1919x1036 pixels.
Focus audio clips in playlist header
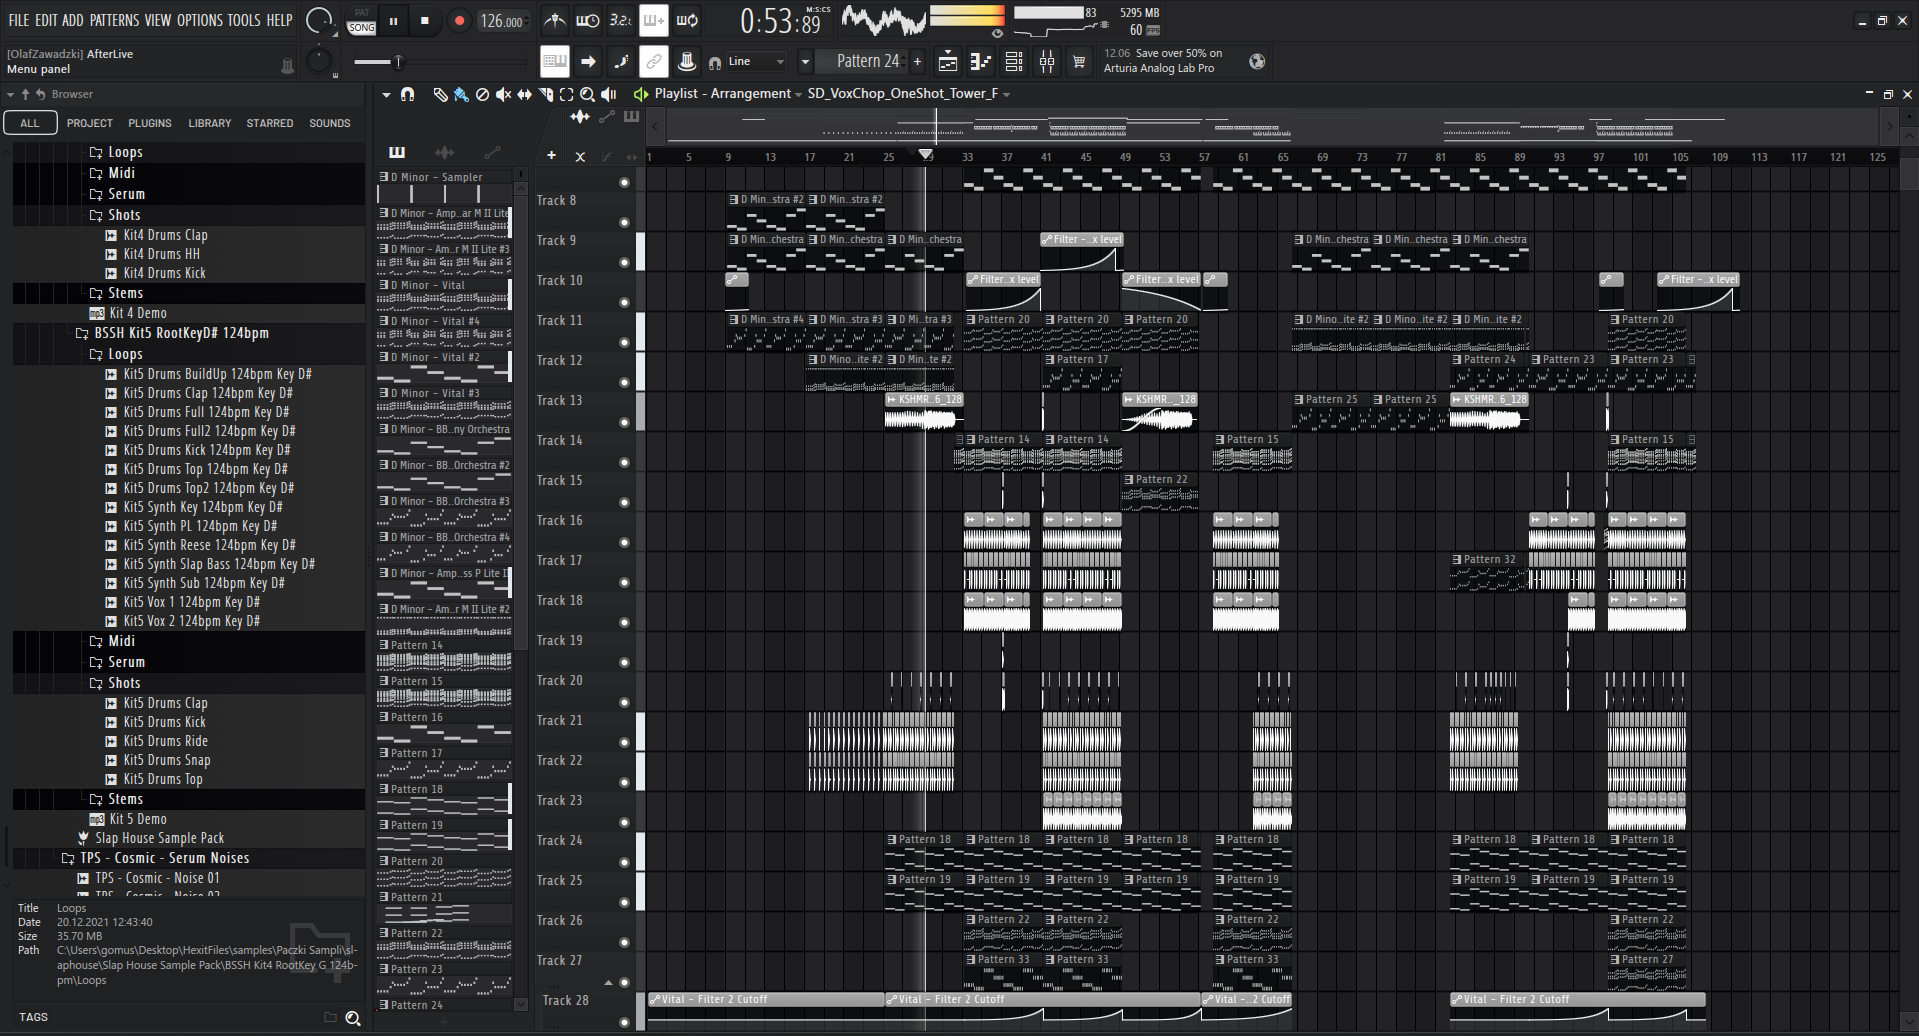coord(580,117)
